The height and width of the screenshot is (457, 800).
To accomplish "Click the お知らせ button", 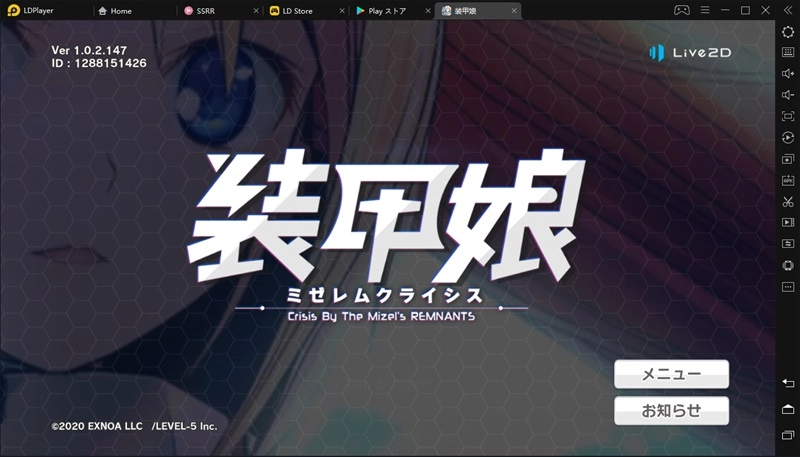I will 671,411.
